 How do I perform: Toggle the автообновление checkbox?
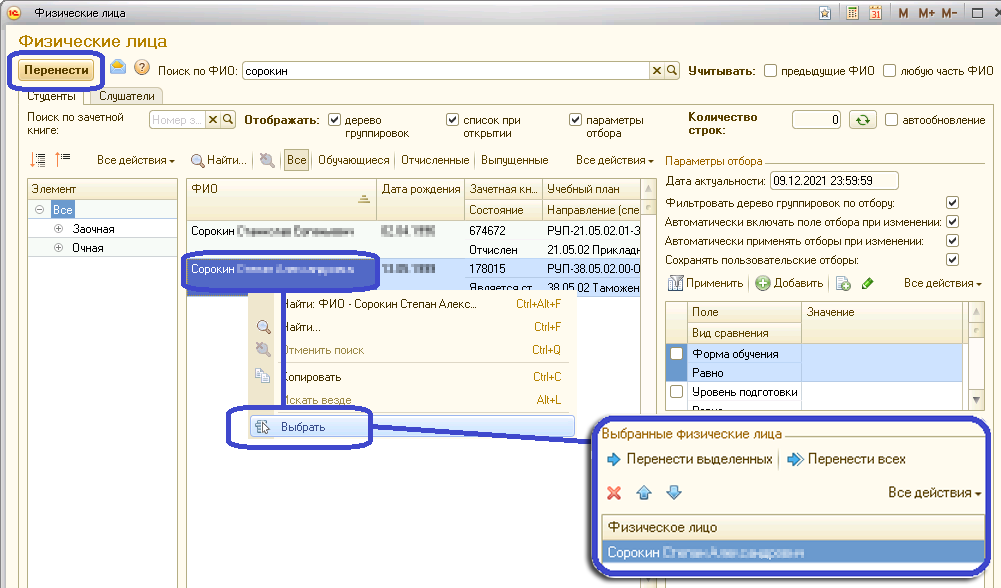(x=892, y=120)
